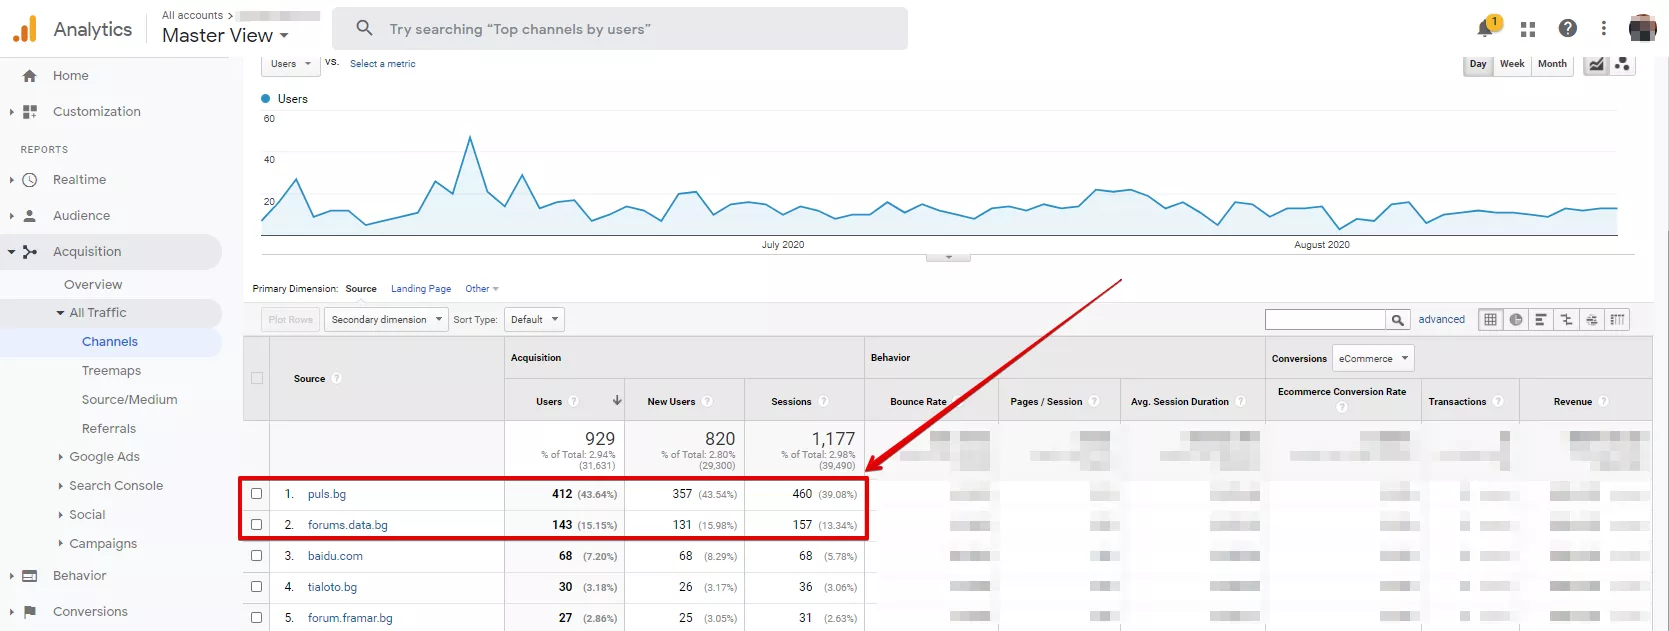The image size is (1669, 631).
Task: Open the eCommerce conversions dropdown
Action: point(1373,358)
